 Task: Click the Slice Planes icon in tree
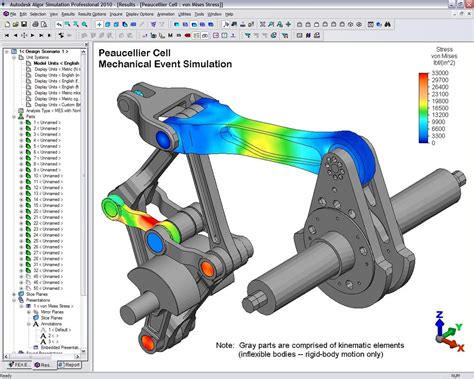coord(21,294)
